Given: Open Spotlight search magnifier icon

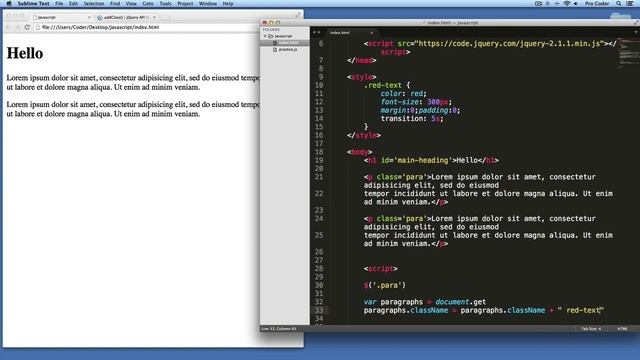Looking at the screenshot, I should click(x=619, y=3).
